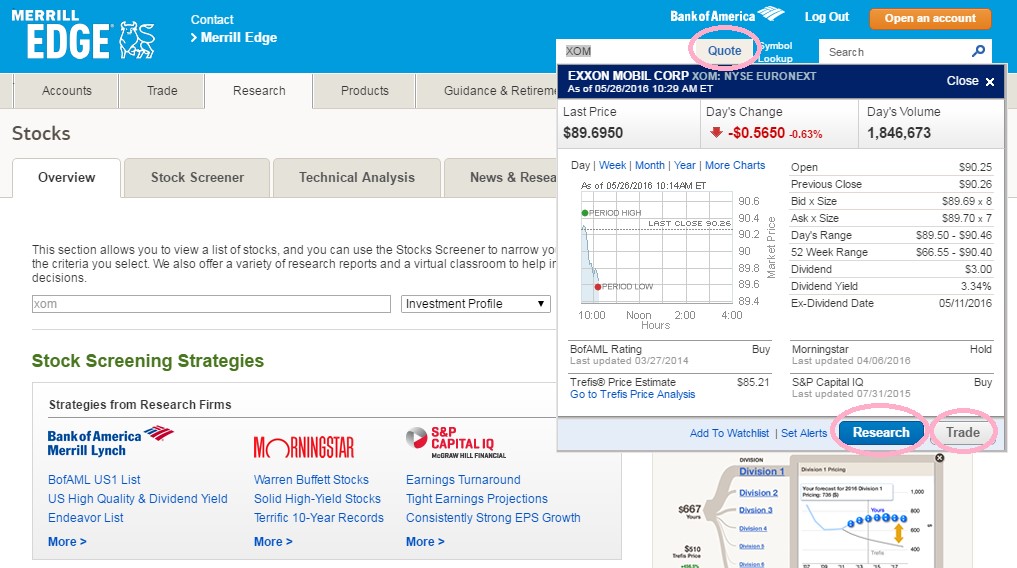Click the Ex-Dividend Date 05/11/2016
This screenshot has height=568, width=1017.
(x=965, y=303)
